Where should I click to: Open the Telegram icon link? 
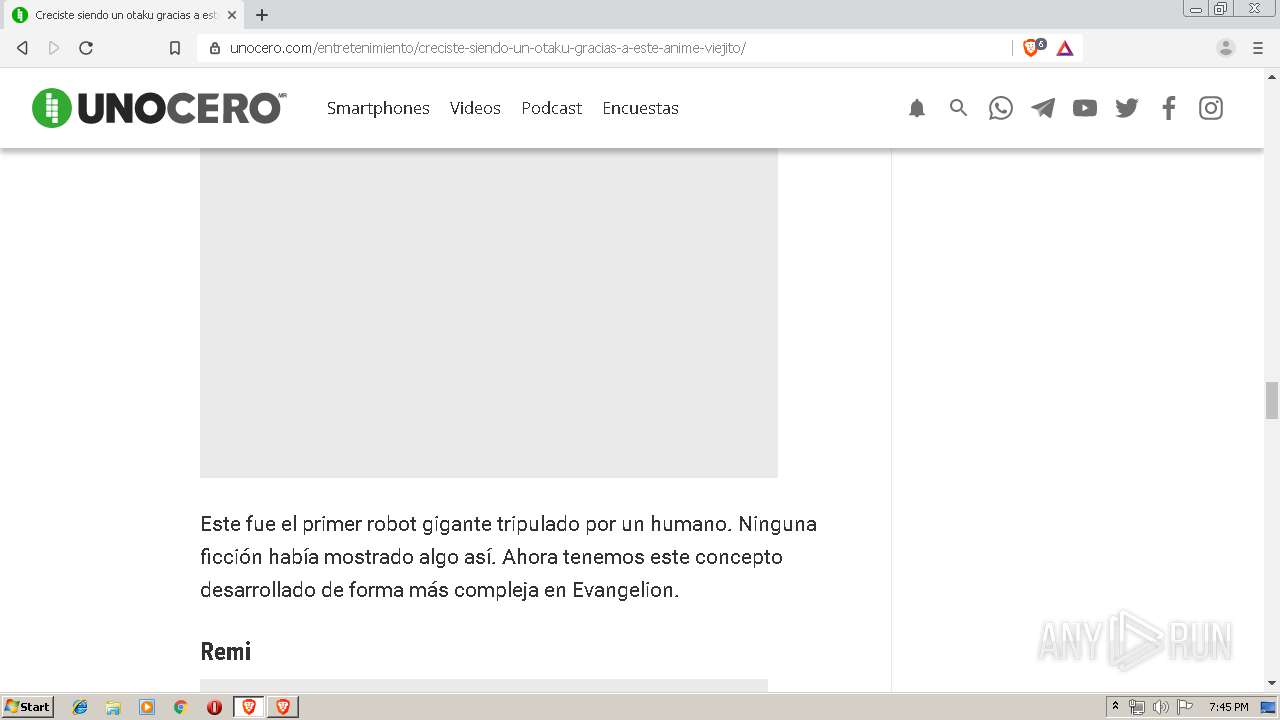[x=1043, y=108]
